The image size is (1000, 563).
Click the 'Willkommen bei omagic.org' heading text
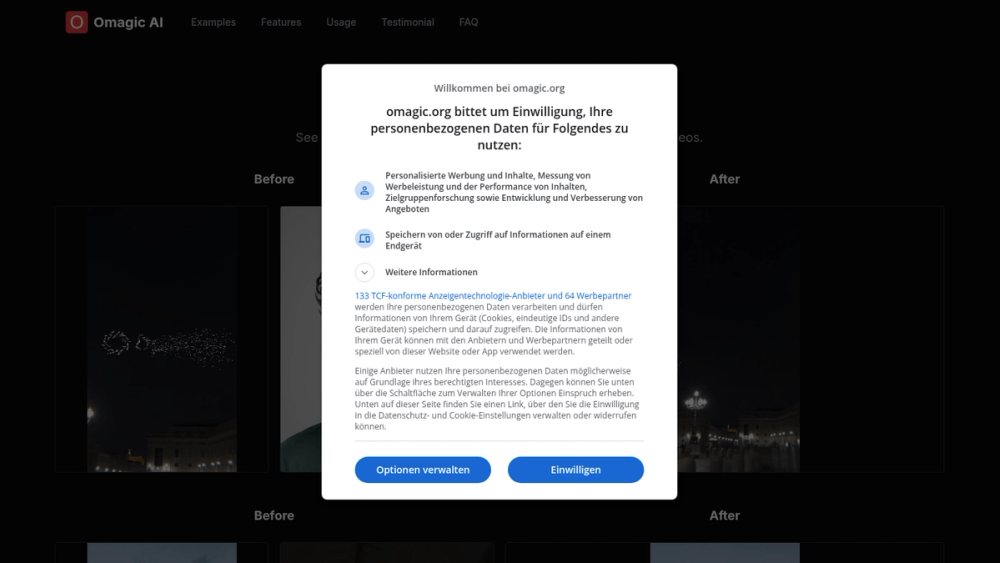[499, 88]
